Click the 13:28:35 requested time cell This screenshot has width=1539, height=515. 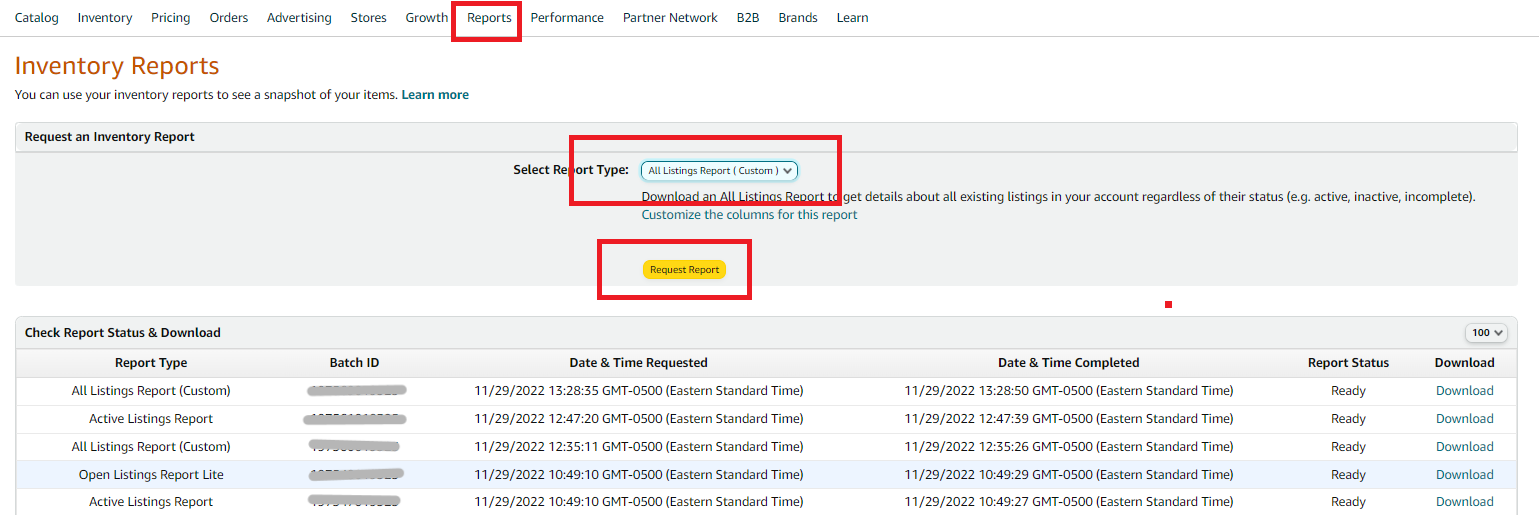click(x=638, y=391)
